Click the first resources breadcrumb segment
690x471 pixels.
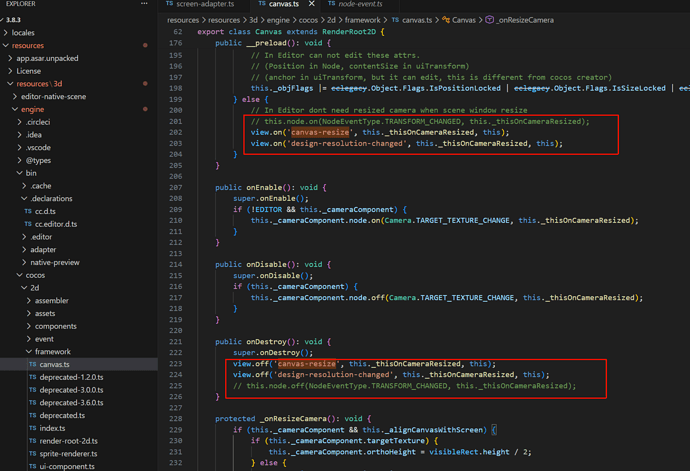pos(183,20)
